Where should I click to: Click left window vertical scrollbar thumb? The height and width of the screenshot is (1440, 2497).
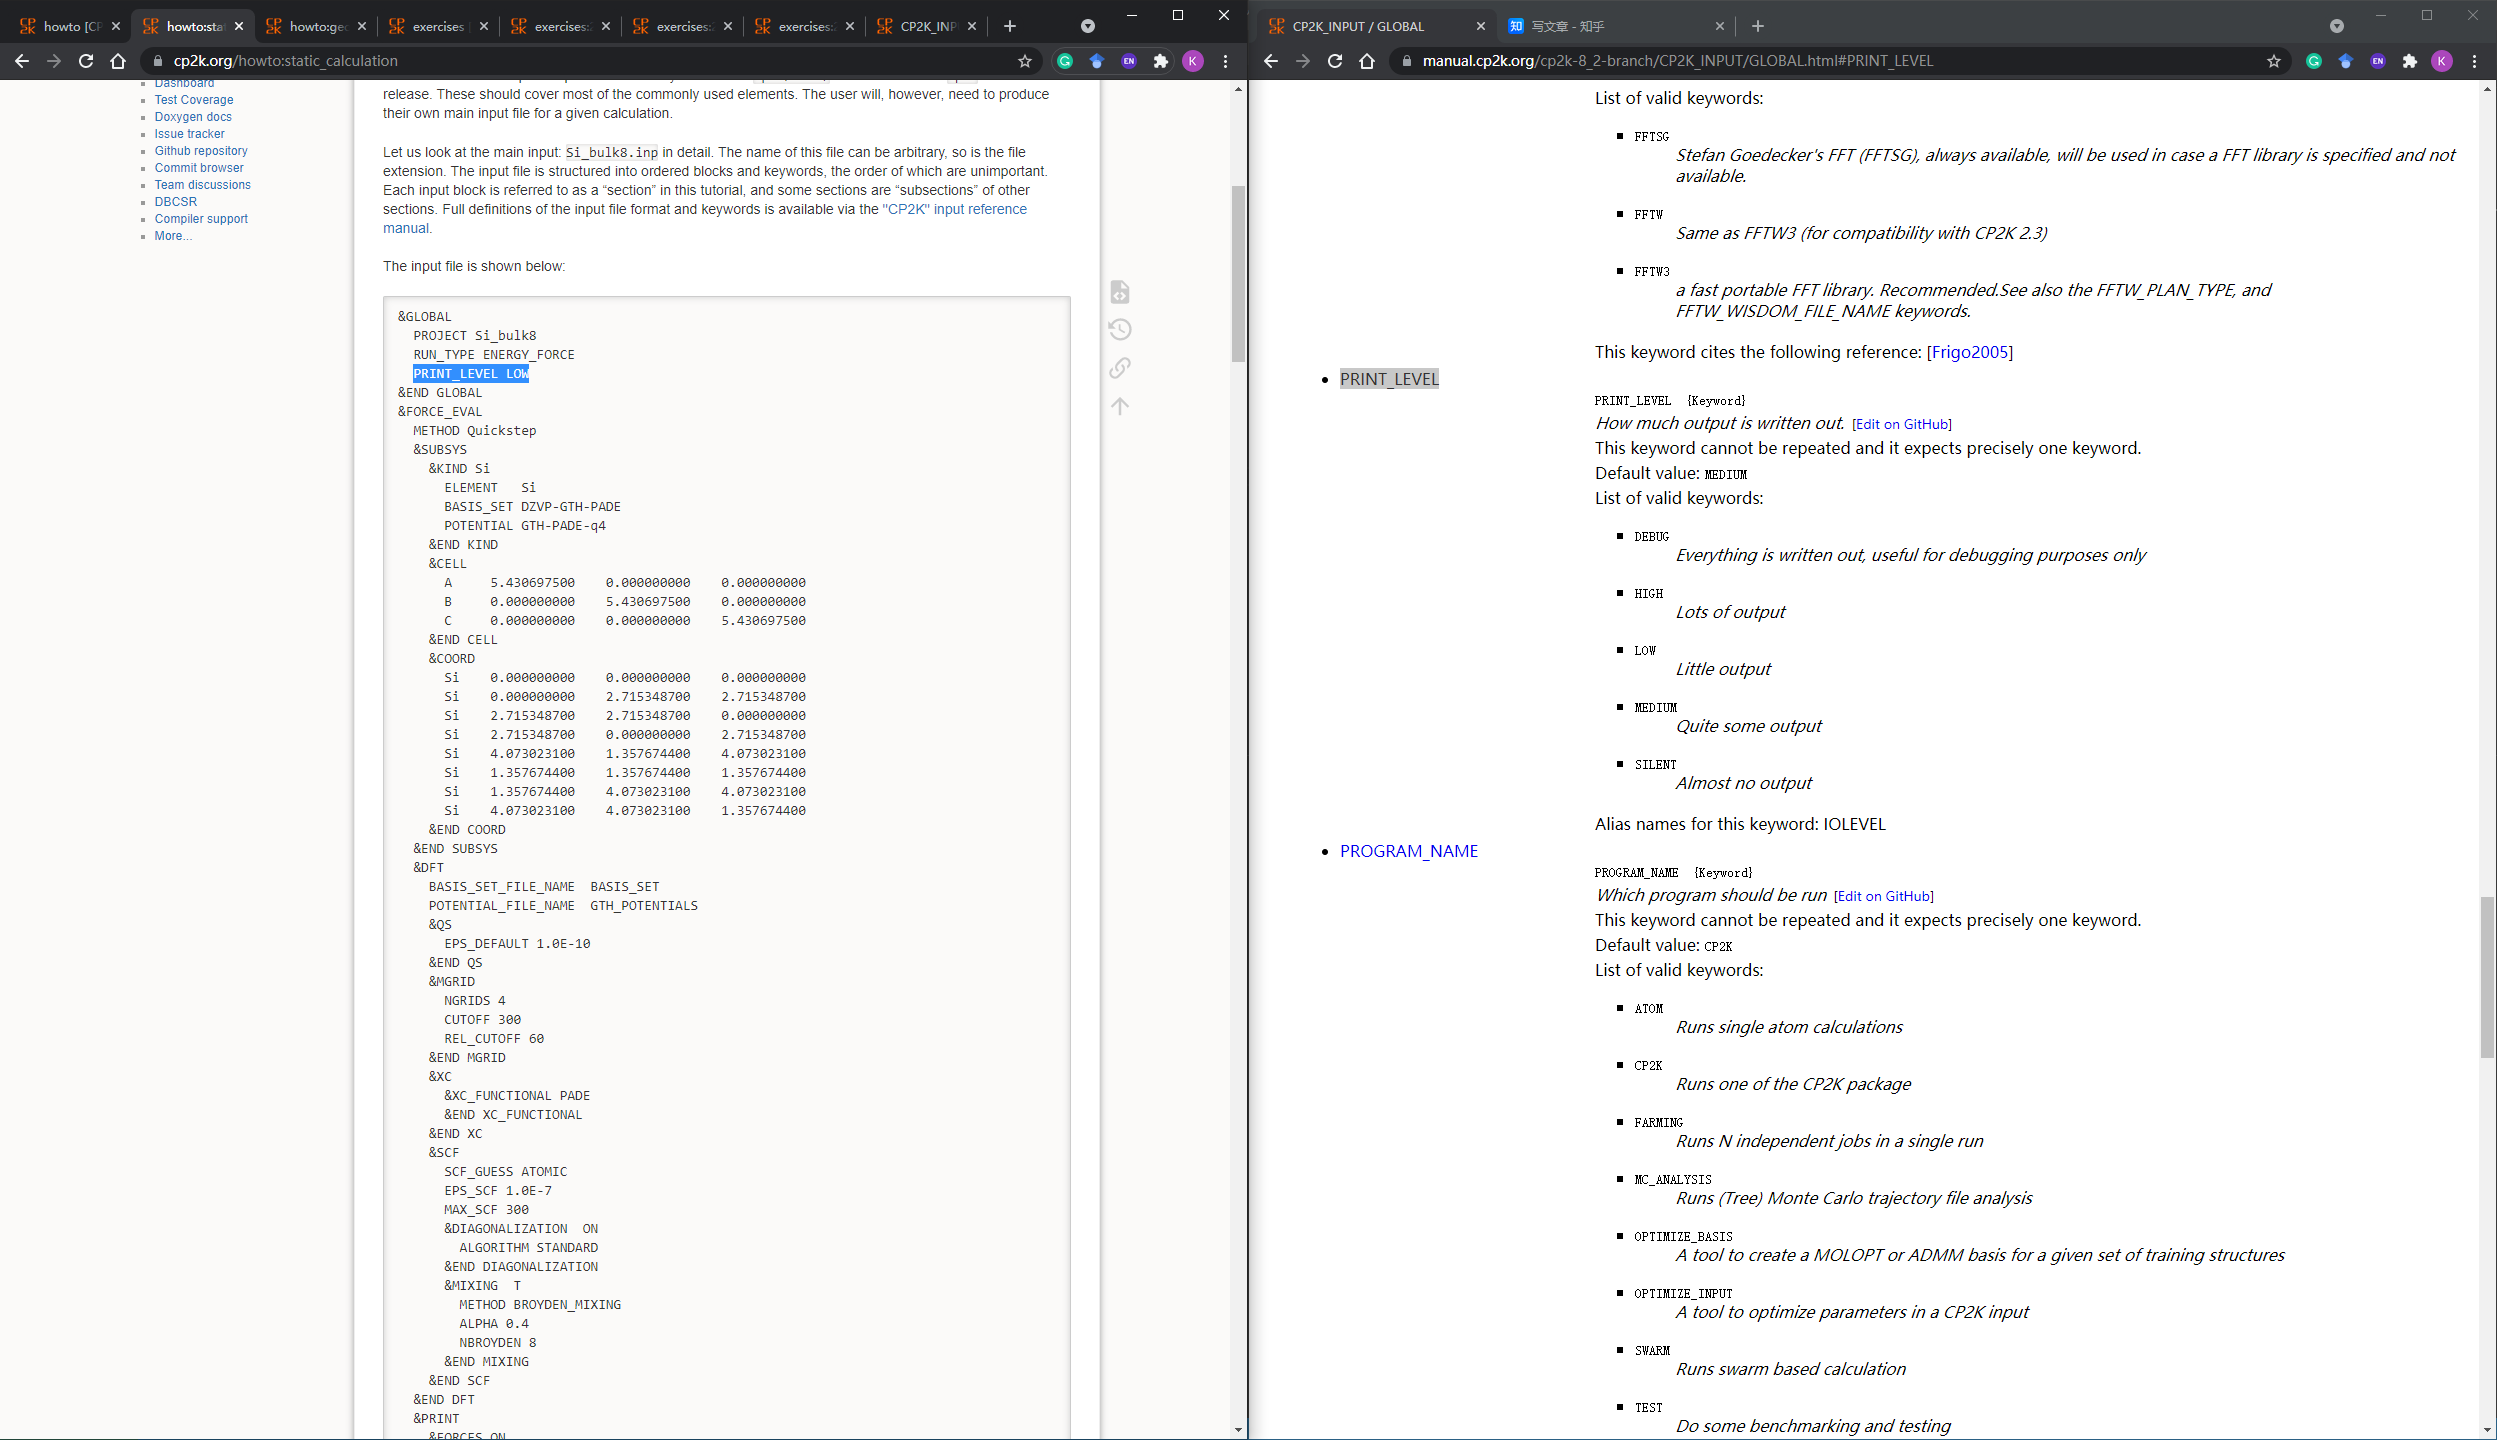pyautogui.click(x=1238, y=272)
